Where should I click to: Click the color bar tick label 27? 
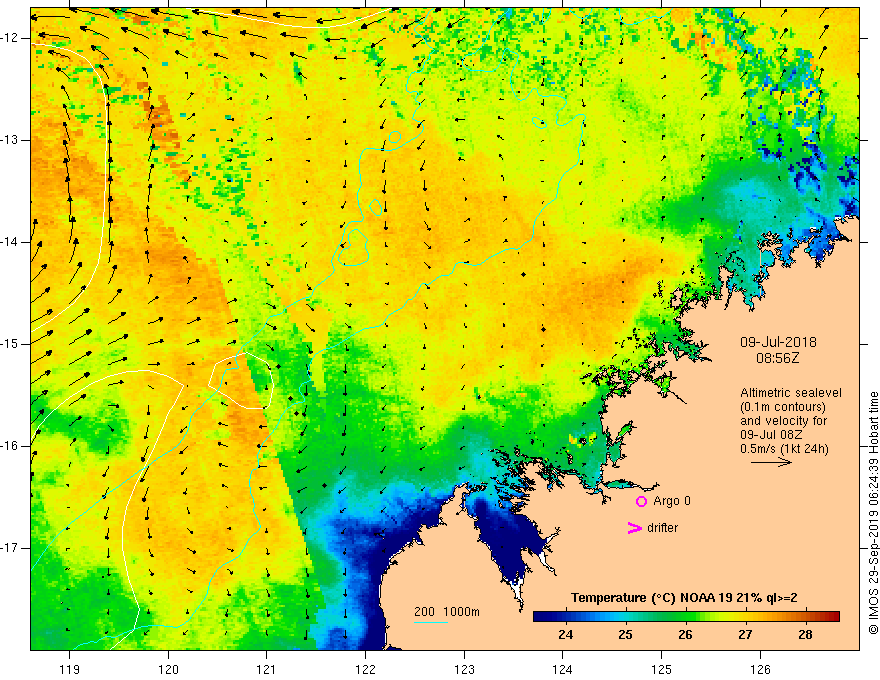tap(745, 635)
